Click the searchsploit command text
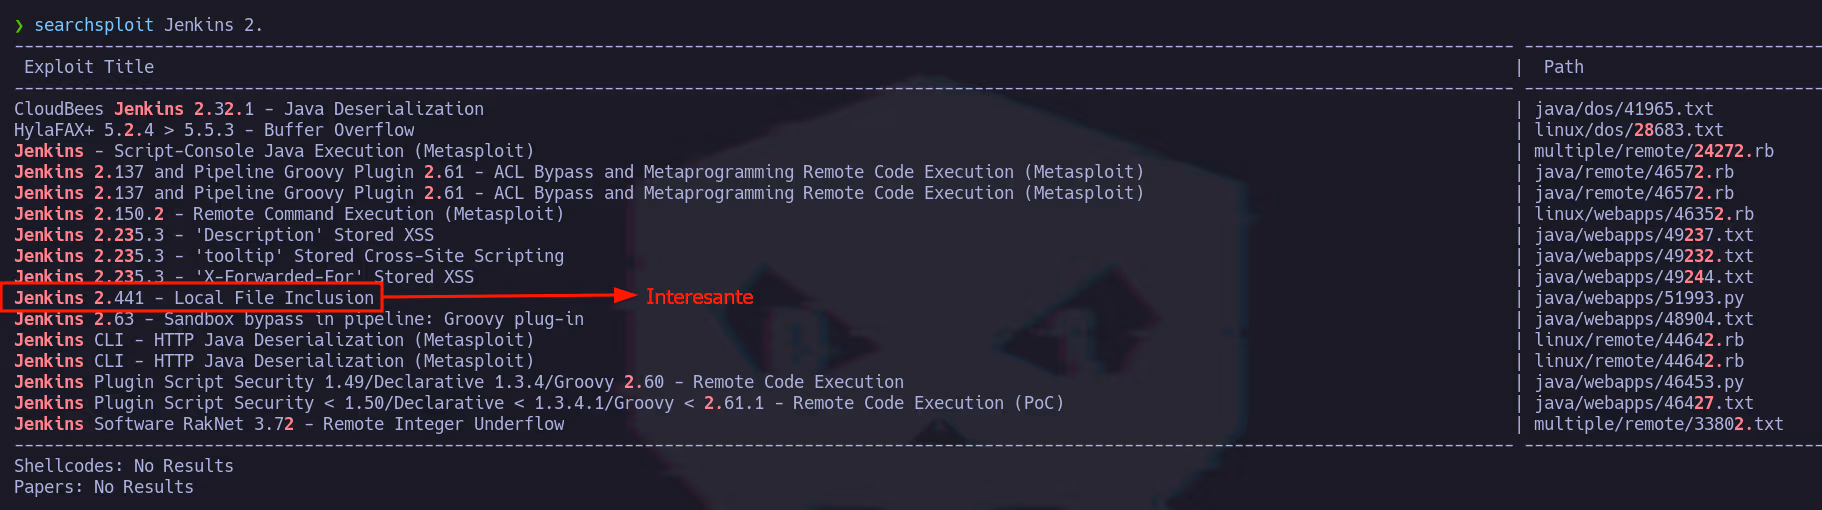This screenshot has height=510, width=1822. (x=94, y=25)
